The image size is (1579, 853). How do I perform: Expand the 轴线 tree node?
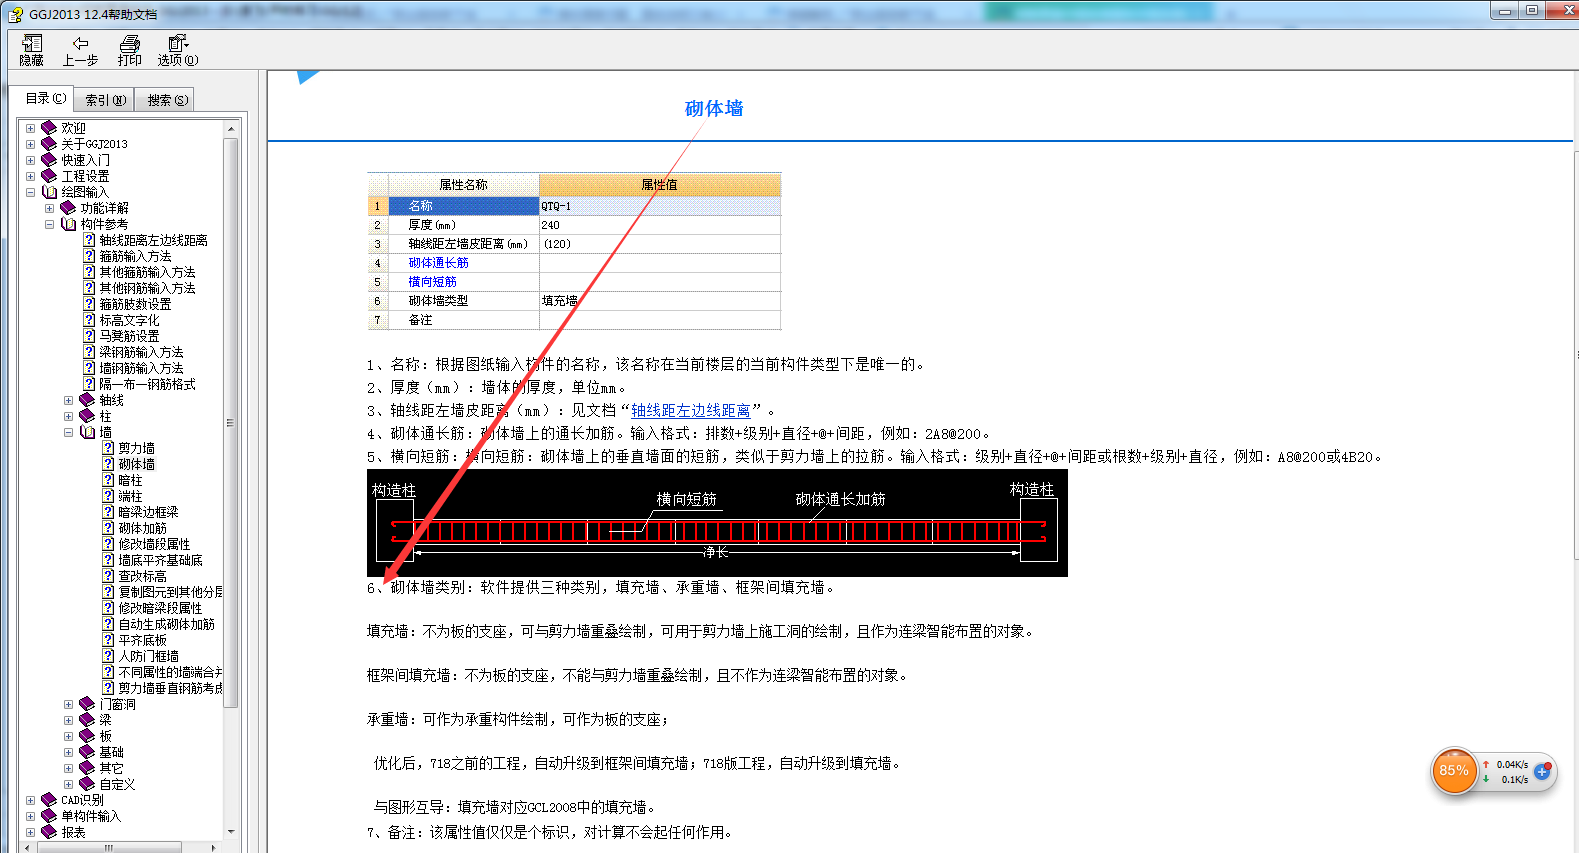click(x=68, y=400)
